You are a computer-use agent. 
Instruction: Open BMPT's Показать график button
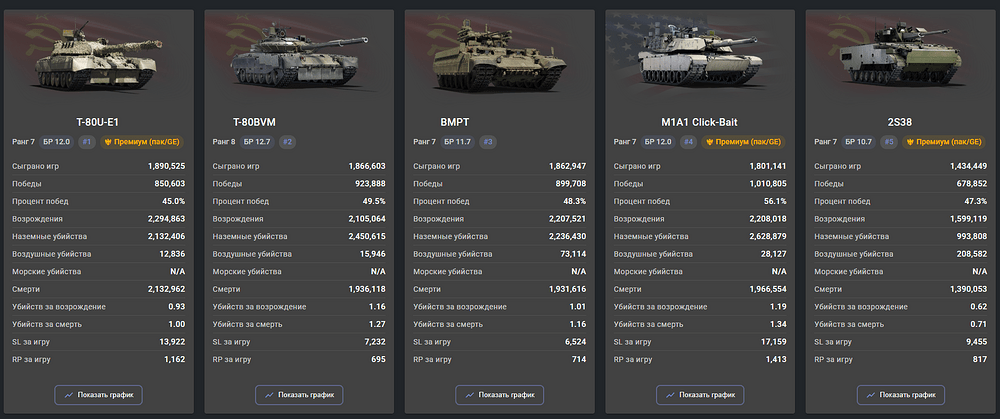click(x=499, y=395)
